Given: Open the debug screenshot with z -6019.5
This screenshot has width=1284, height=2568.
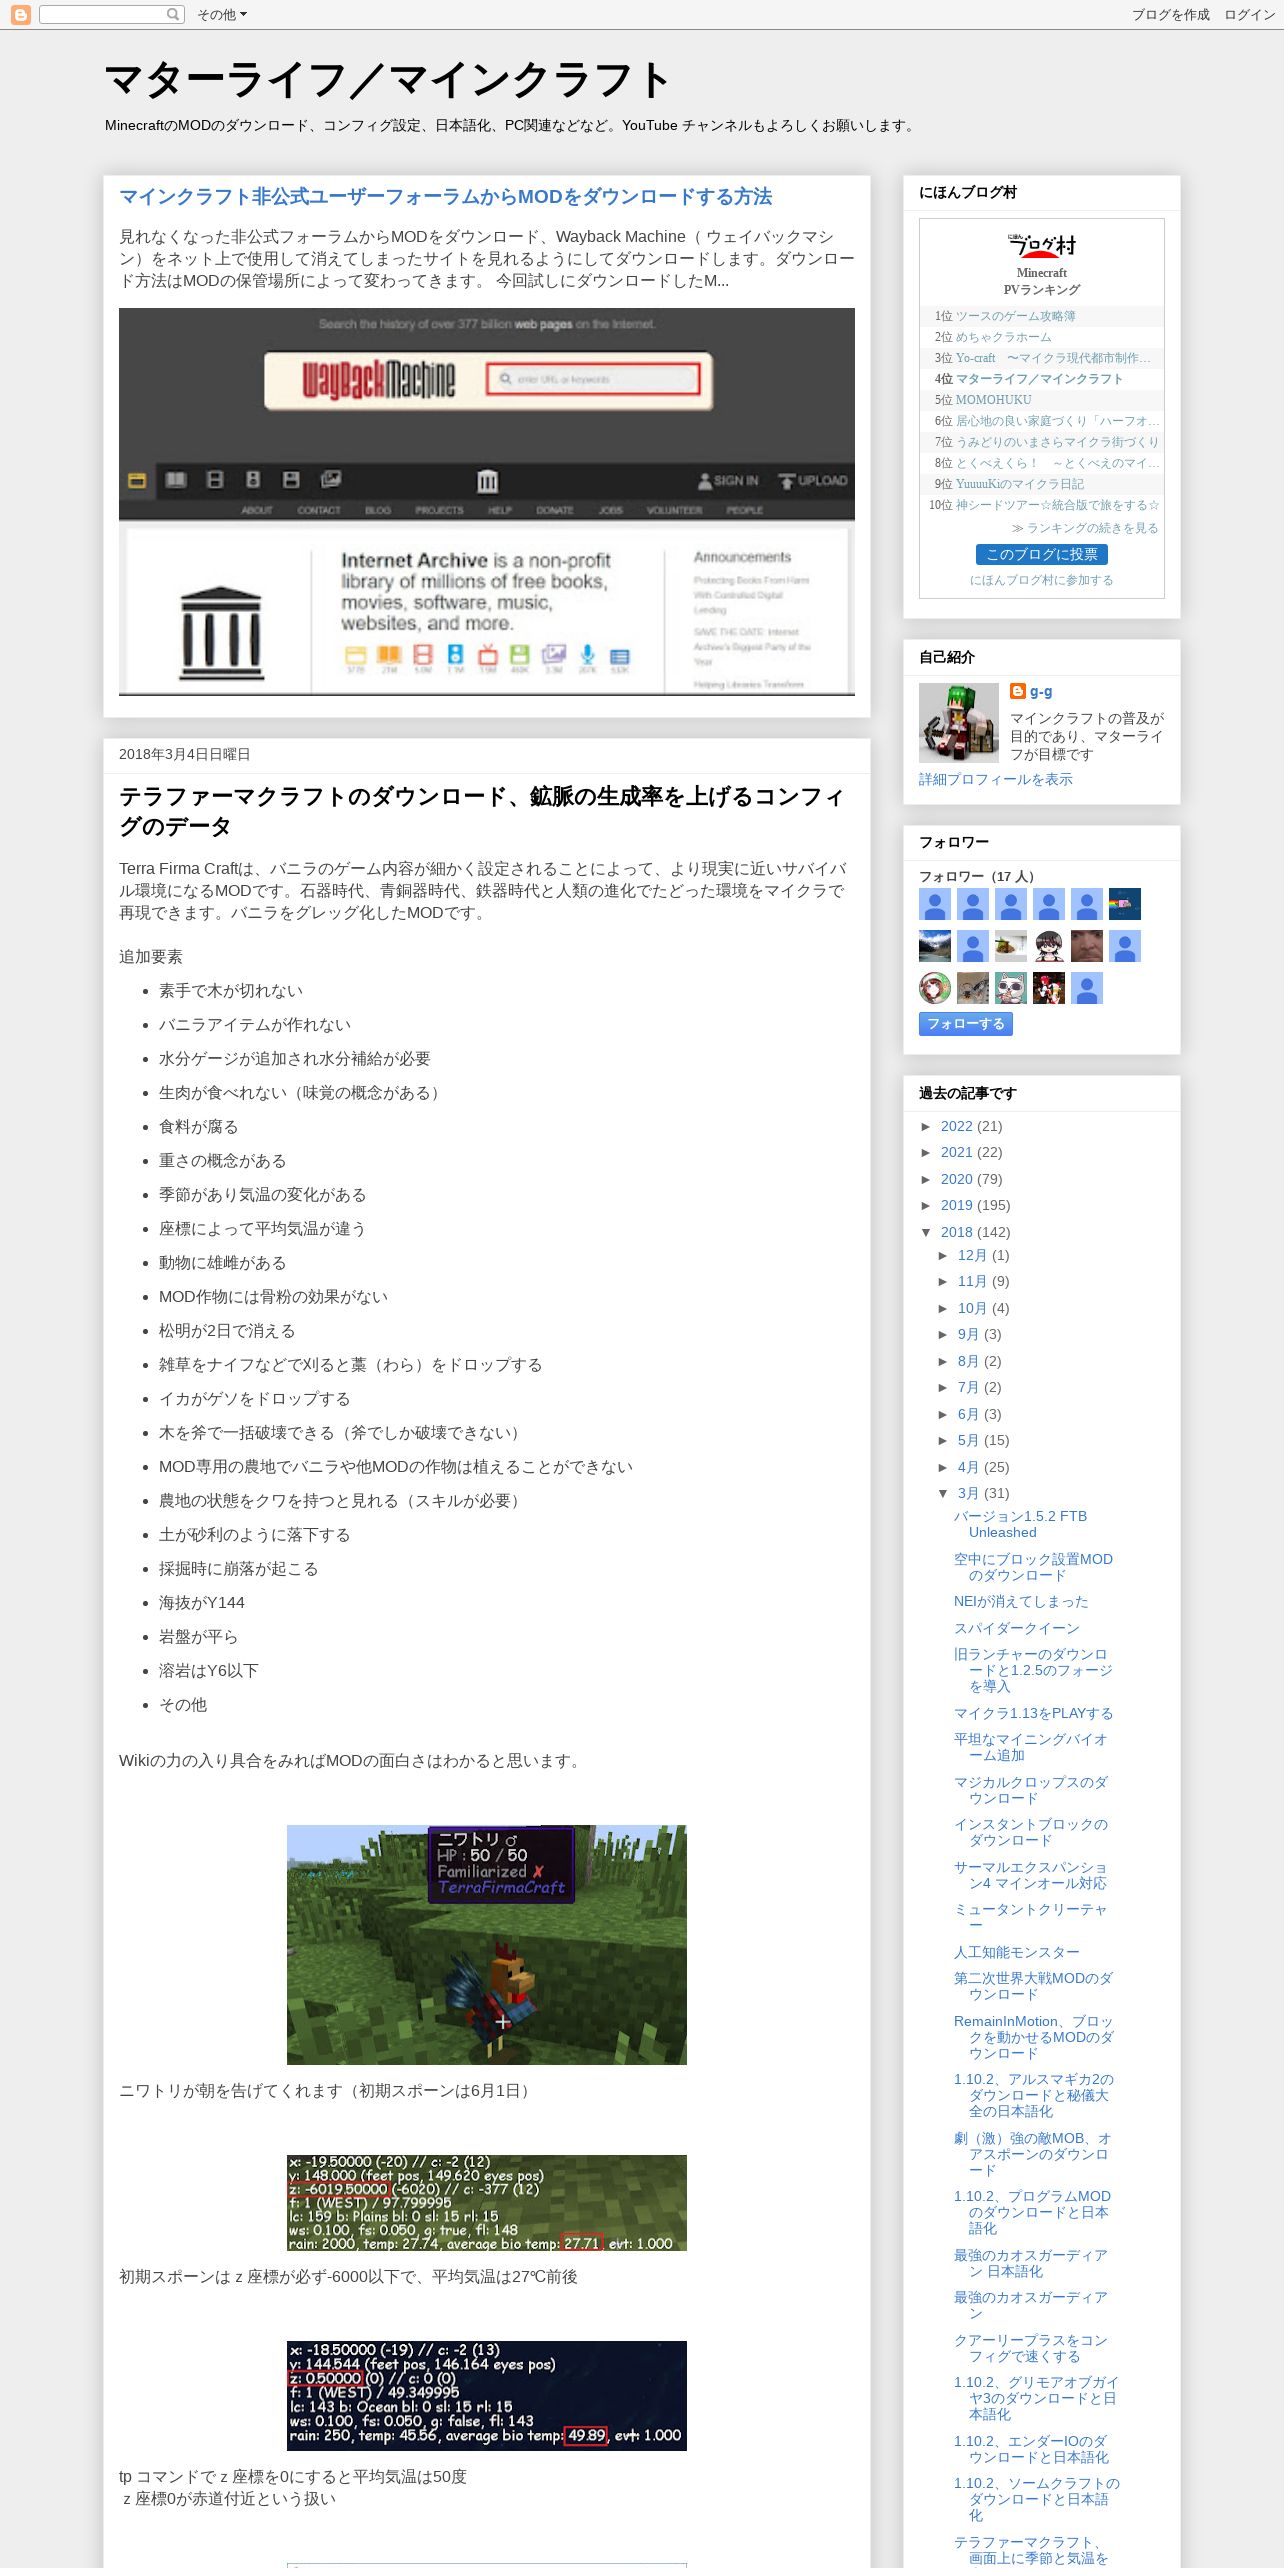Looking at the screenshot, I should tap(486, 2203).
